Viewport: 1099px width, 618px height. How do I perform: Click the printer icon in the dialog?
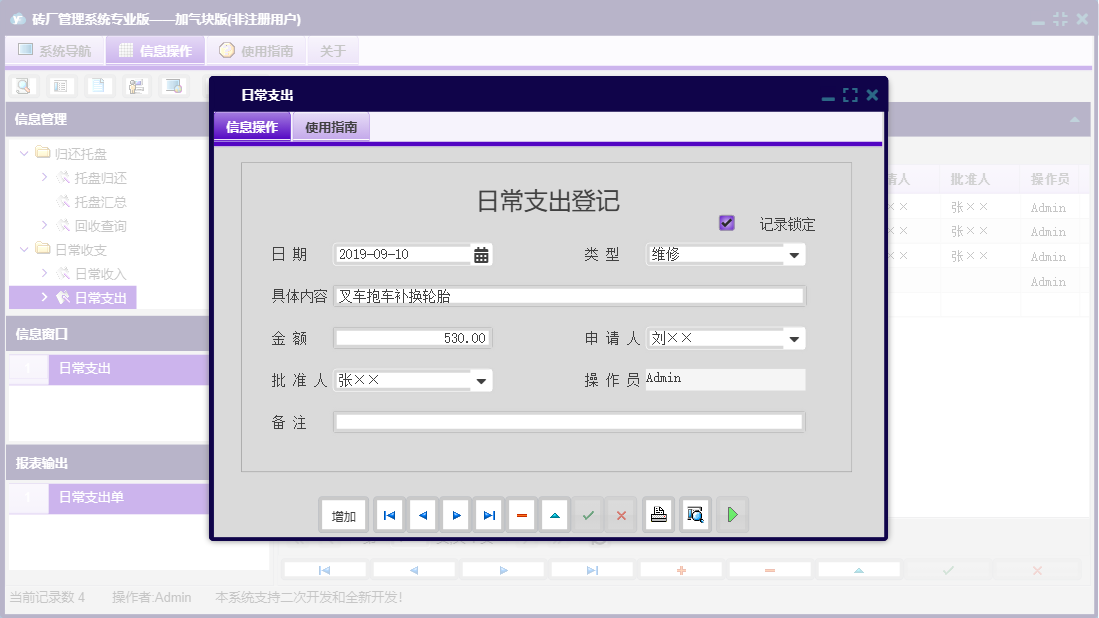pos(658,514)
